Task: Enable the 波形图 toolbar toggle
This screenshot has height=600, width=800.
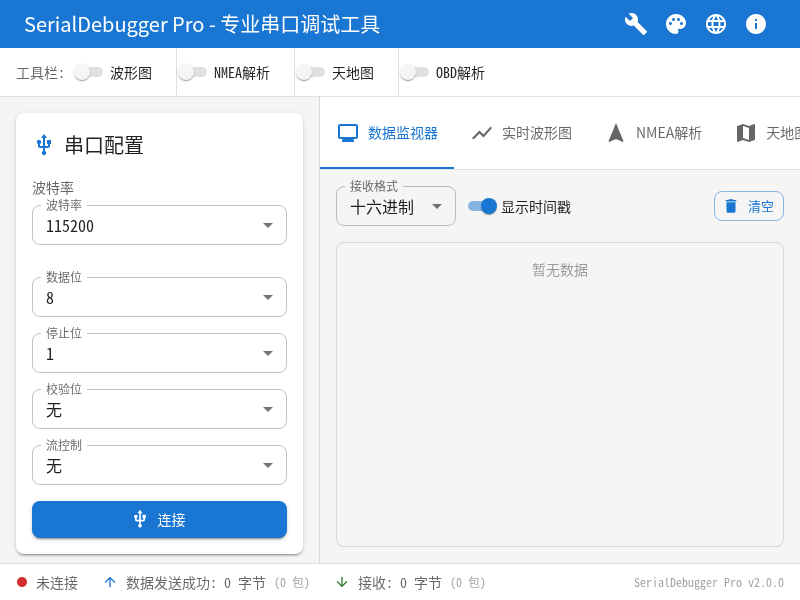Action: 88,73
